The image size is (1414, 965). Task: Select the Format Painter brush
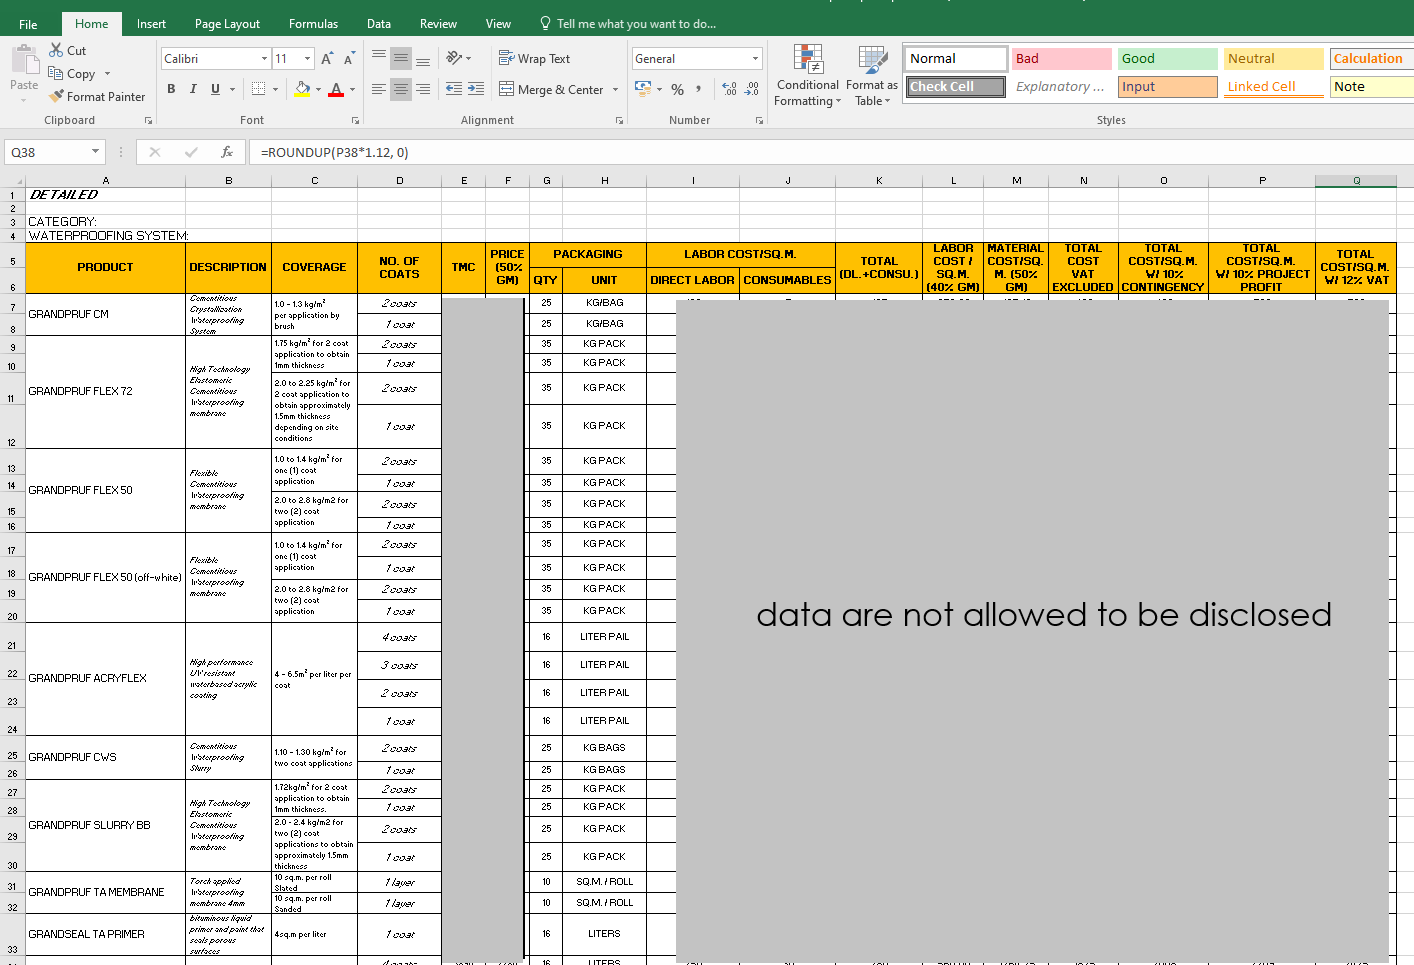tap(56, 96)
